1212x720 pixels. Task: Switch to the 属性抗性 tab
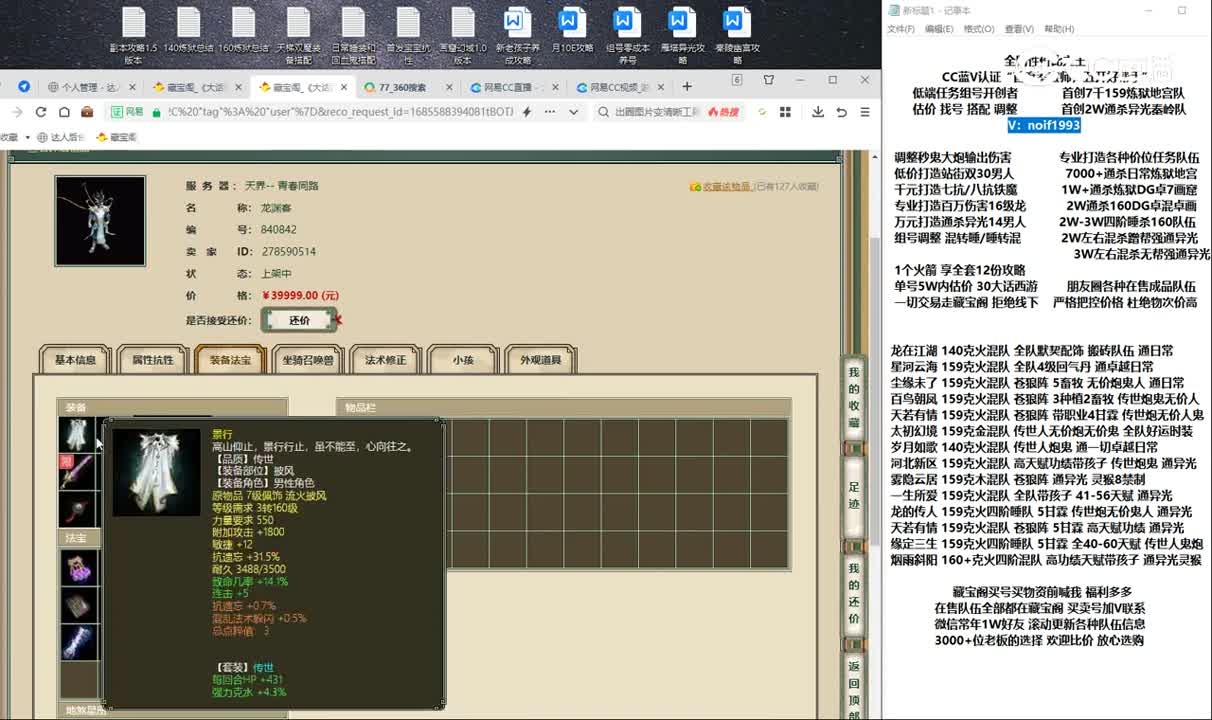coord(153,360)
